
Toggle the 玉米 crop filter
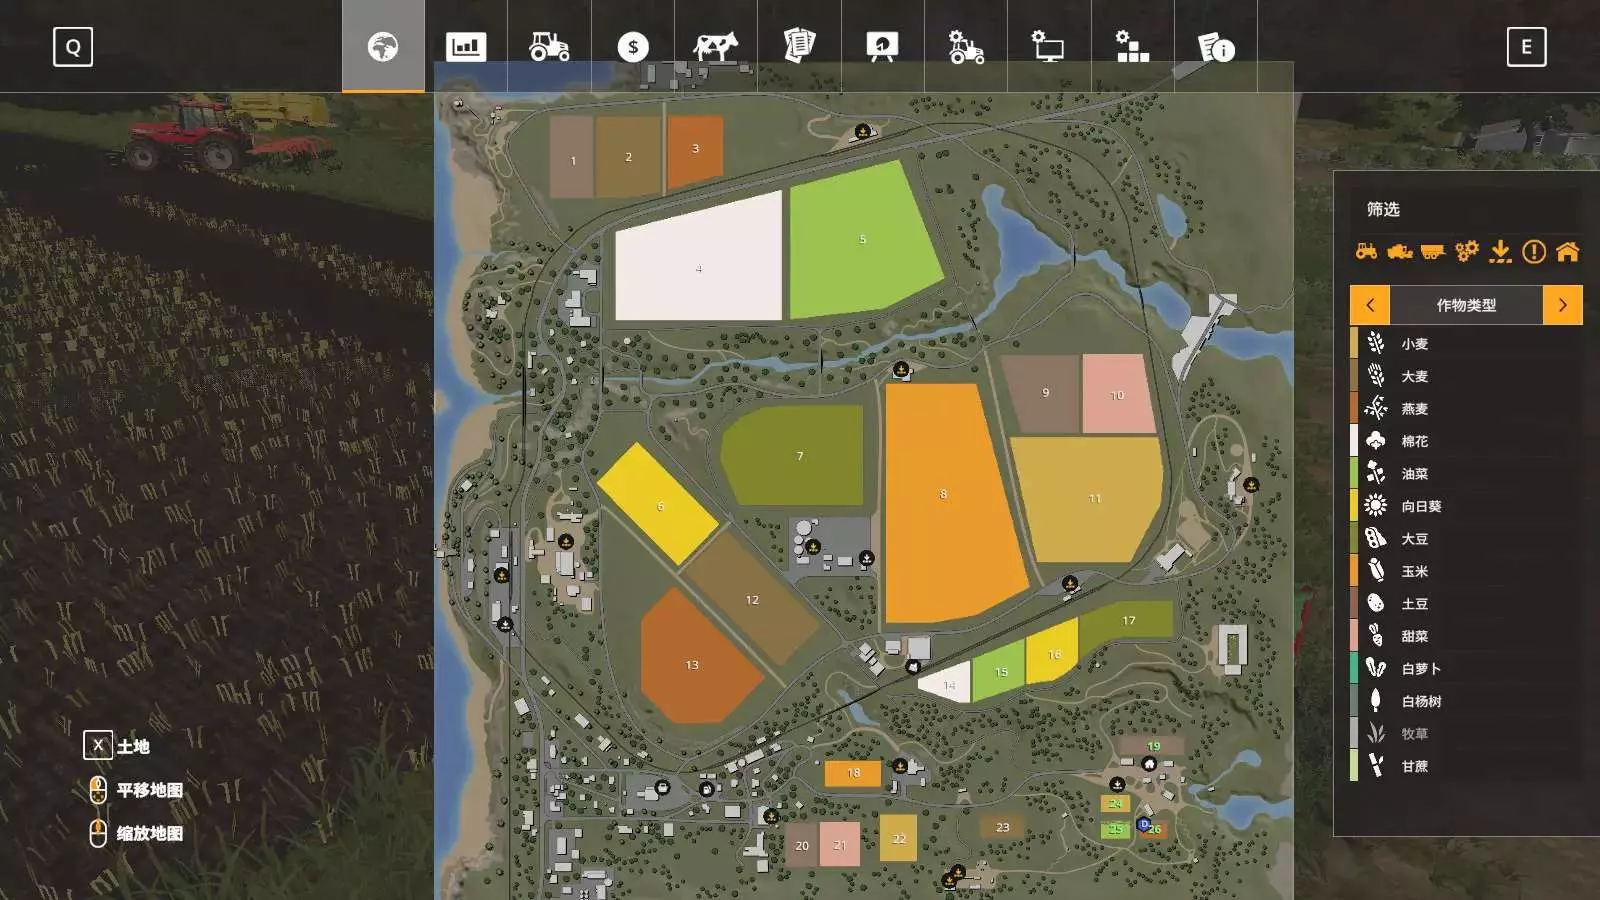[x=1466, y=571]
